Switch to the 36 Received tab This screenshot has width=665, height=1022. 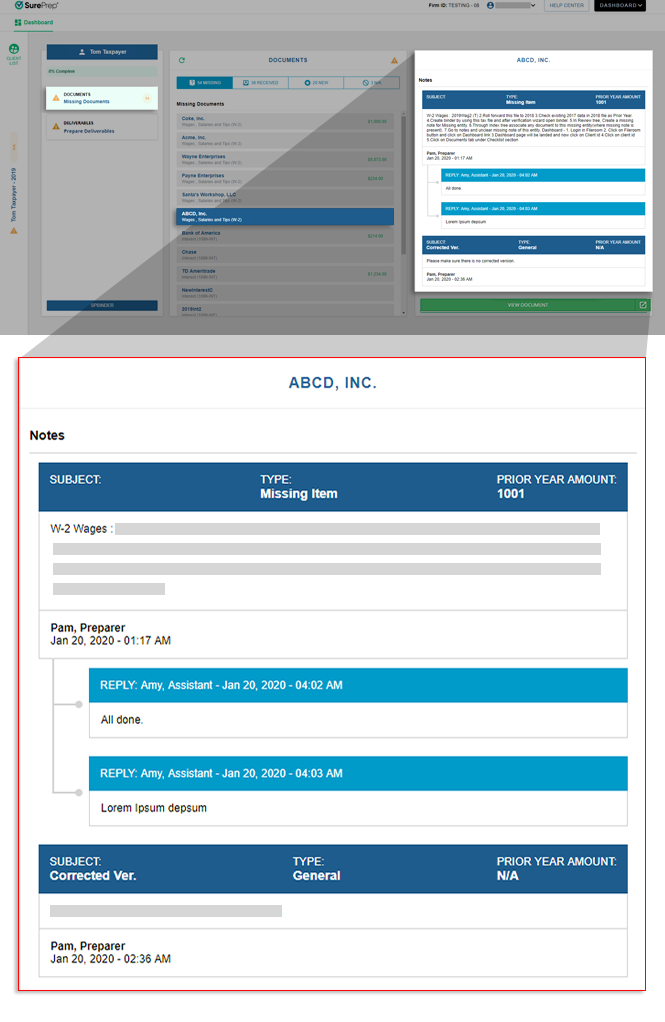[261, 83]
